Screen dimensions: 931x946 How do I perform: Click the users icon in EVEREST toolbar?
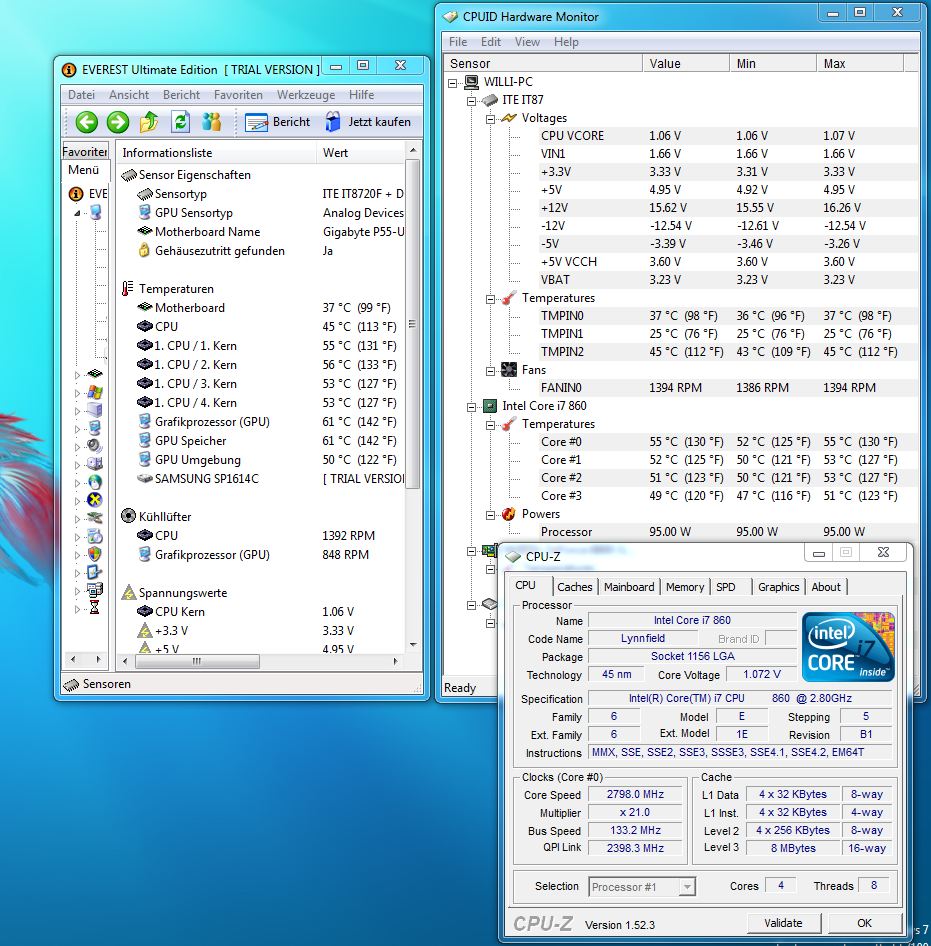click(x=212, y=122)
